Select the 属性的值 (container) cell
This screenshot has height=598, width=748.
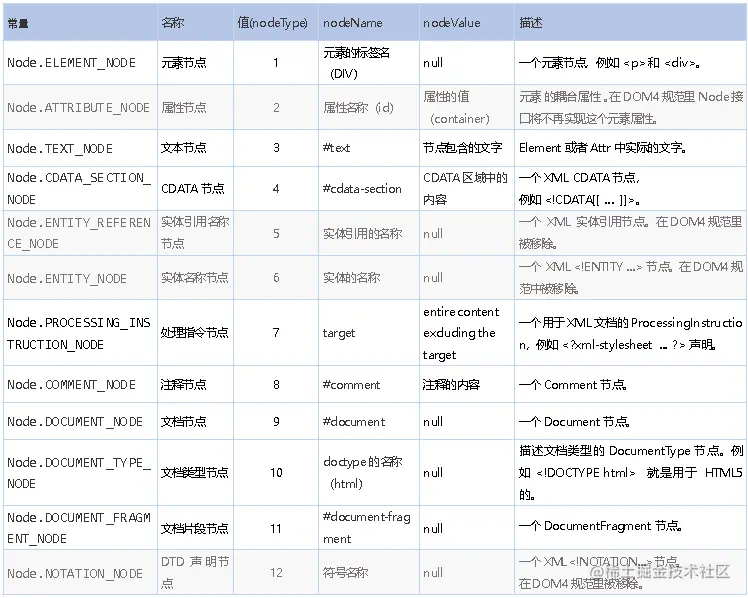coord(467,107)
